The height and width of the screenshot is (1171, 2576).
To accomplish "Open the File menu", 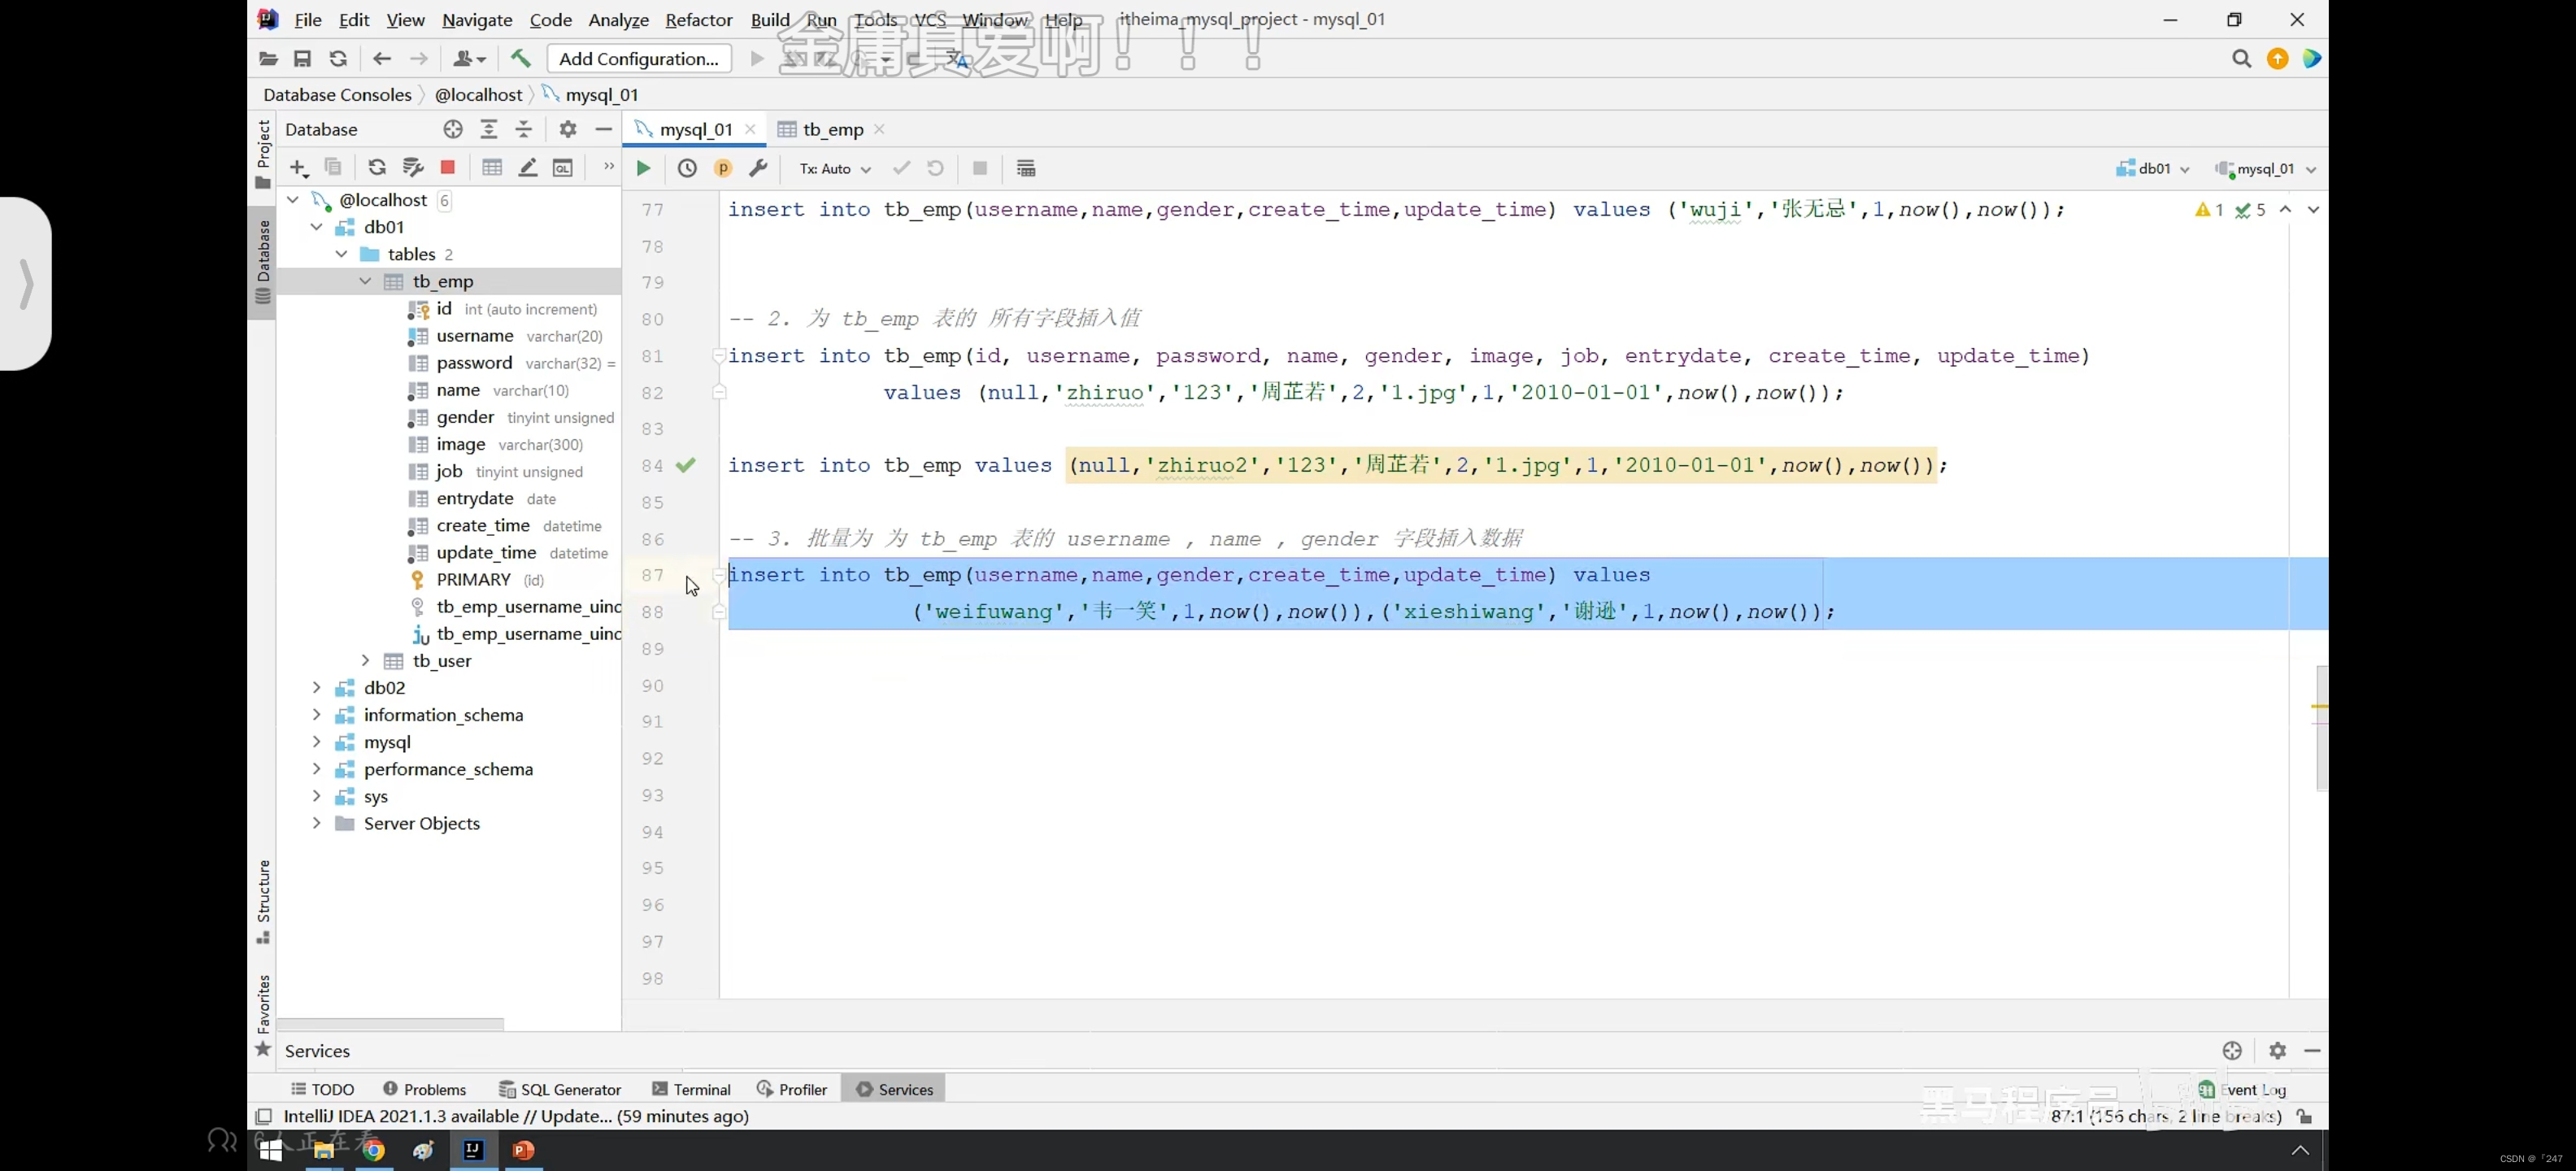I will point(308,19).
